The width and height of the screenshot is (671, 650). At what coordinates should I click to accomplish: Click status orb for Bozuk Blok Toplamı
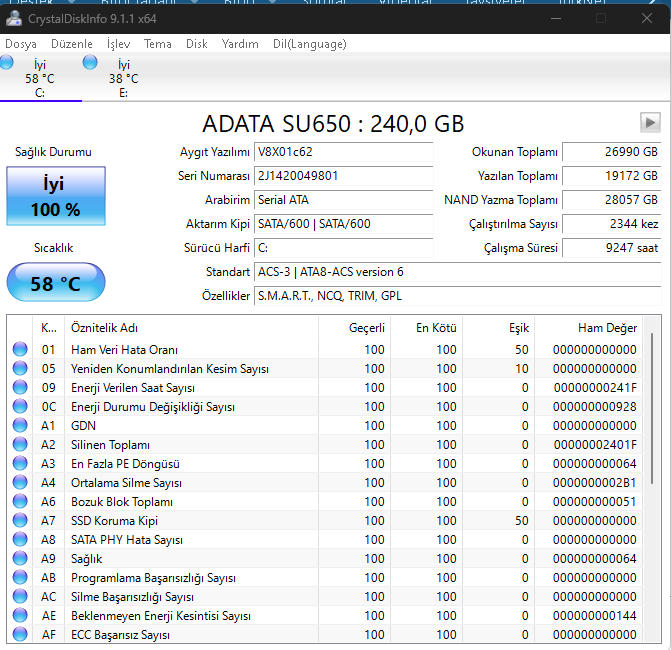click(x=20, y=502)
